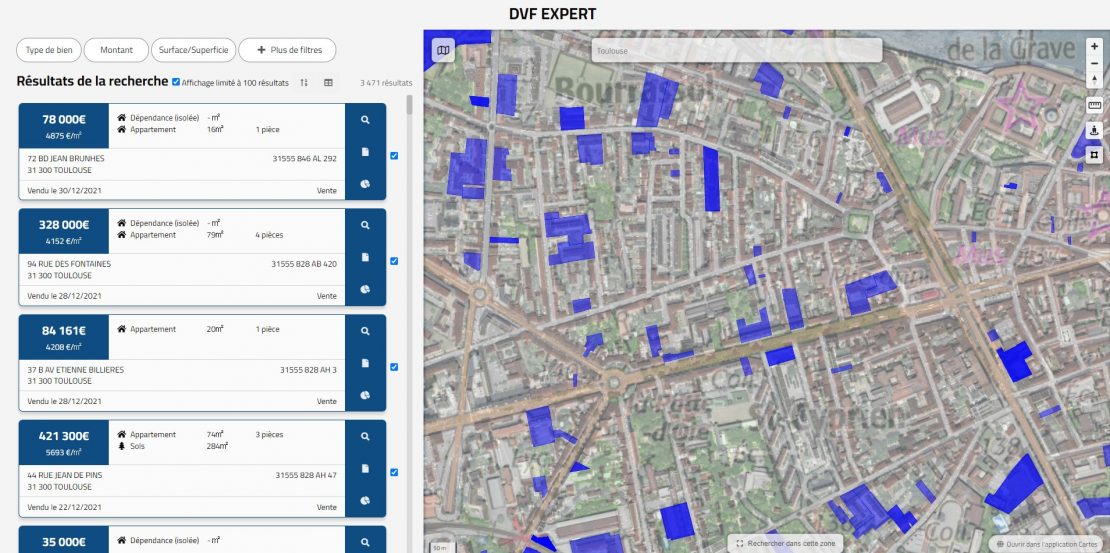Show statistics chart for 328 000€ sale
The height and width of the screenshot is (553, 1110).
(x=365, y=289)
